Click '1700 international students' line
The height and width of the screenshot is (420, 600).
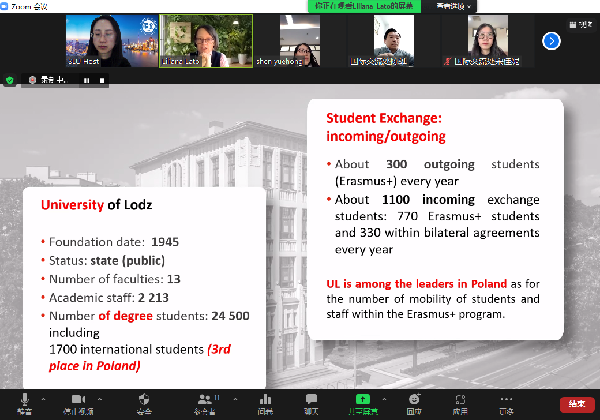click(126, 350)
